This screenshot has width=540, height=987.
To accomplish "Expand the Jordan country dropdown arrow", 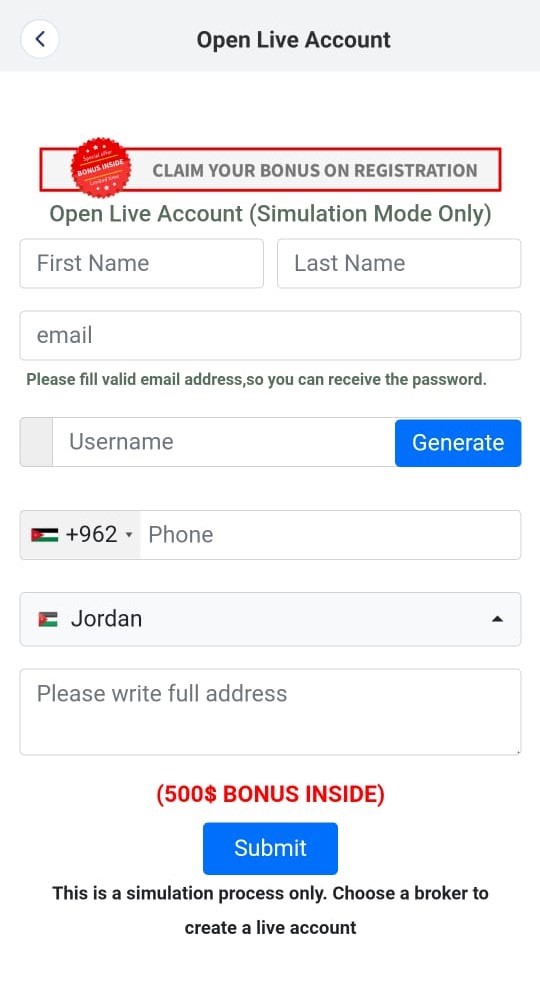I will click(x=497, y=619).
